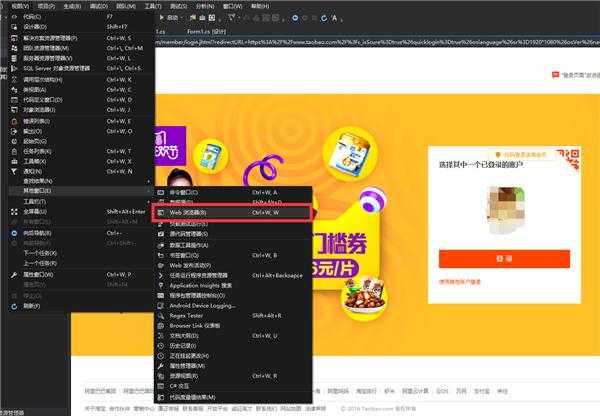This screenshot has height=416, width=600.
Task: Click the Web 浏览器 icon, Ctrl+W, W
Action: [x=161, y=212]
